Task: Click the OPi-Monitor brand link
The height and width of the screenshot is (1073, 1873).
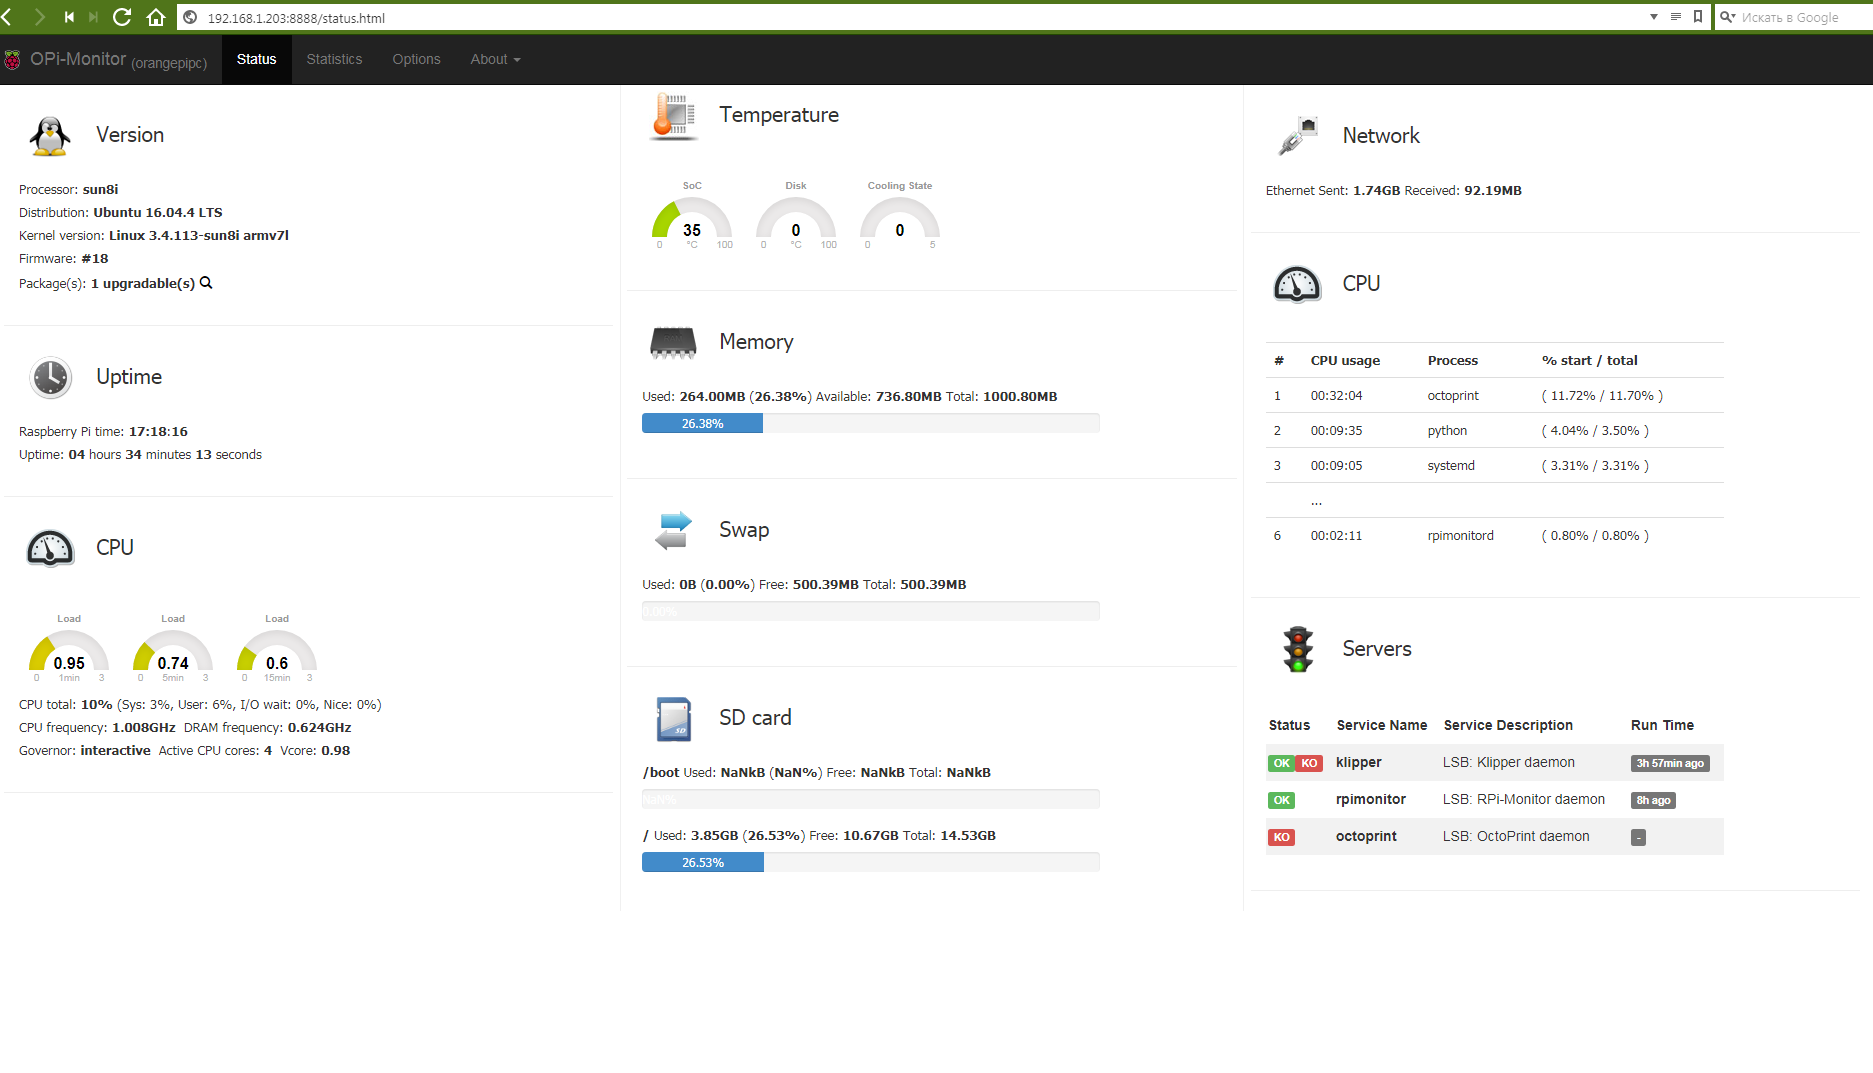Action: (x=78, y=60)
